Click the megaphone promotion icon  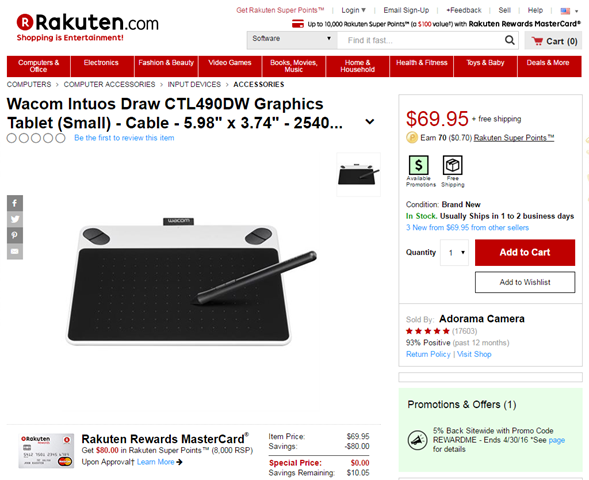click(417, 439)
